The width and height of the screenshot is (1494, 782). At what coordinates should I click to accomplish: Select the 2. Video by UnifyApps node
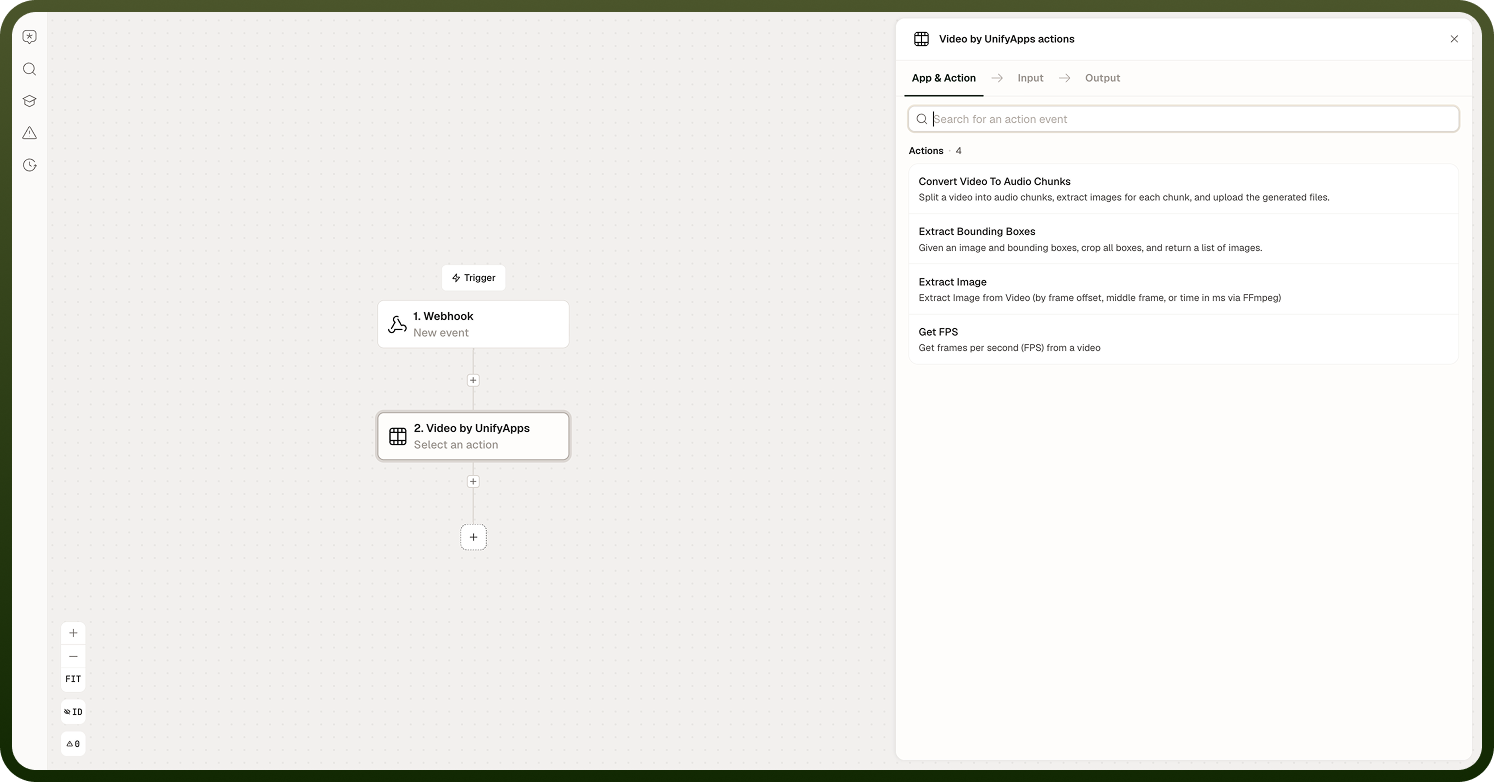click(473, 436)
